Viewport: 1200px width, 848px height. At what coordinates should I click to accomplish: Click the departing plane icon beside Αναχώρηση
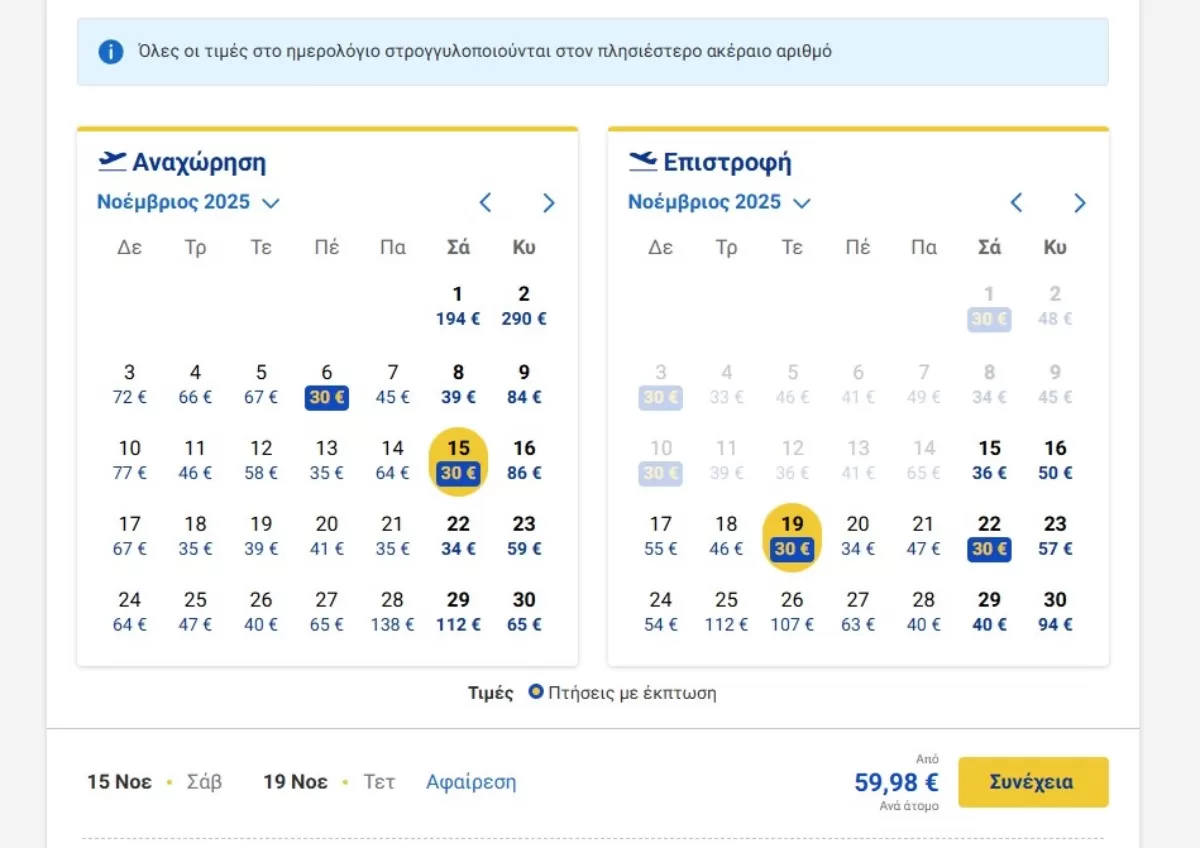[x=112, y=161]
